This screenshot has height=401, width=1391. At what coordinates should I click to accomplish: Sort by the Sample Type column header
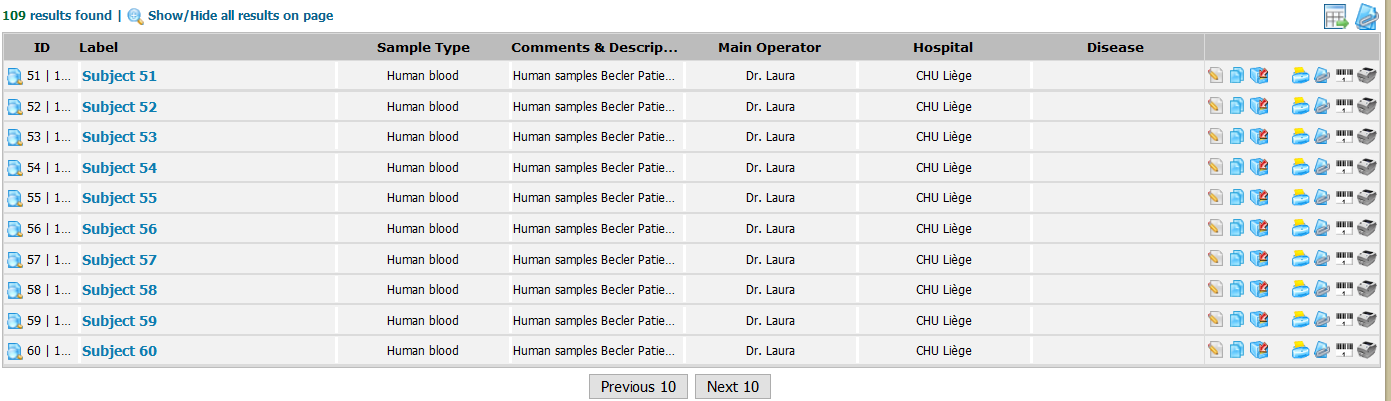[423, 47]
